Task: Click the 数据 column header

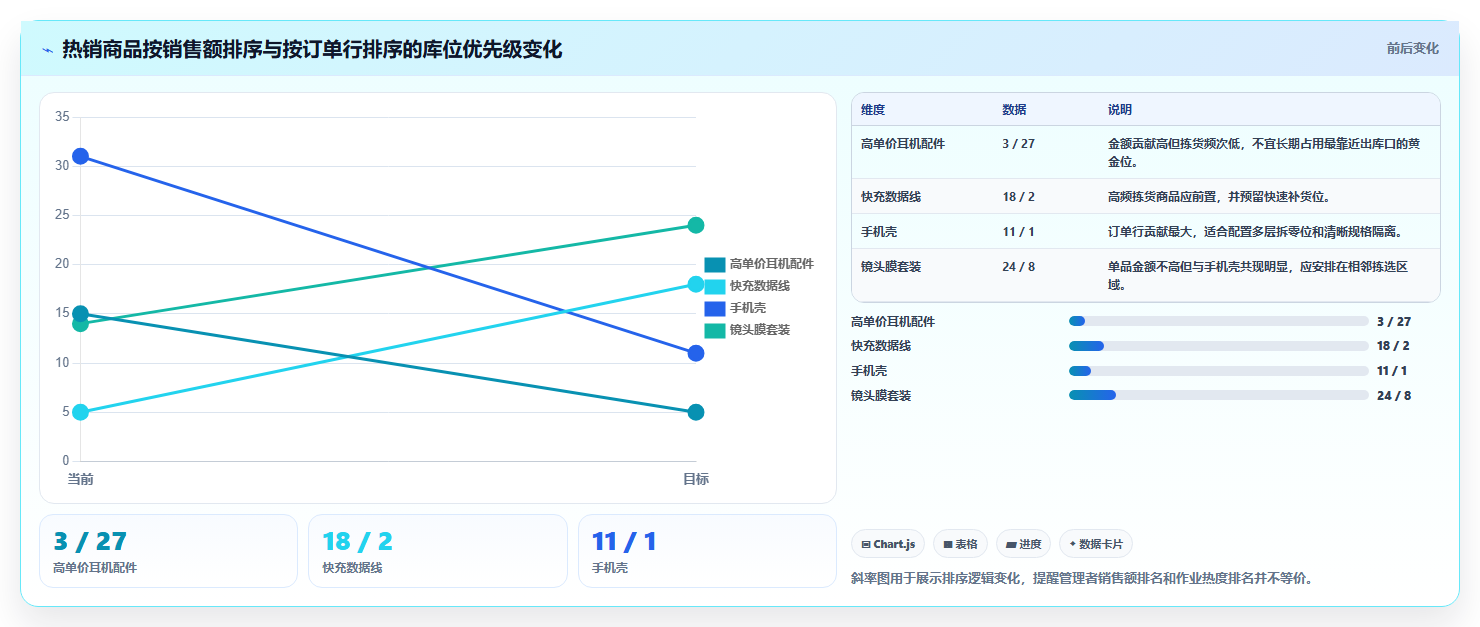Action: pos(1014,110)
